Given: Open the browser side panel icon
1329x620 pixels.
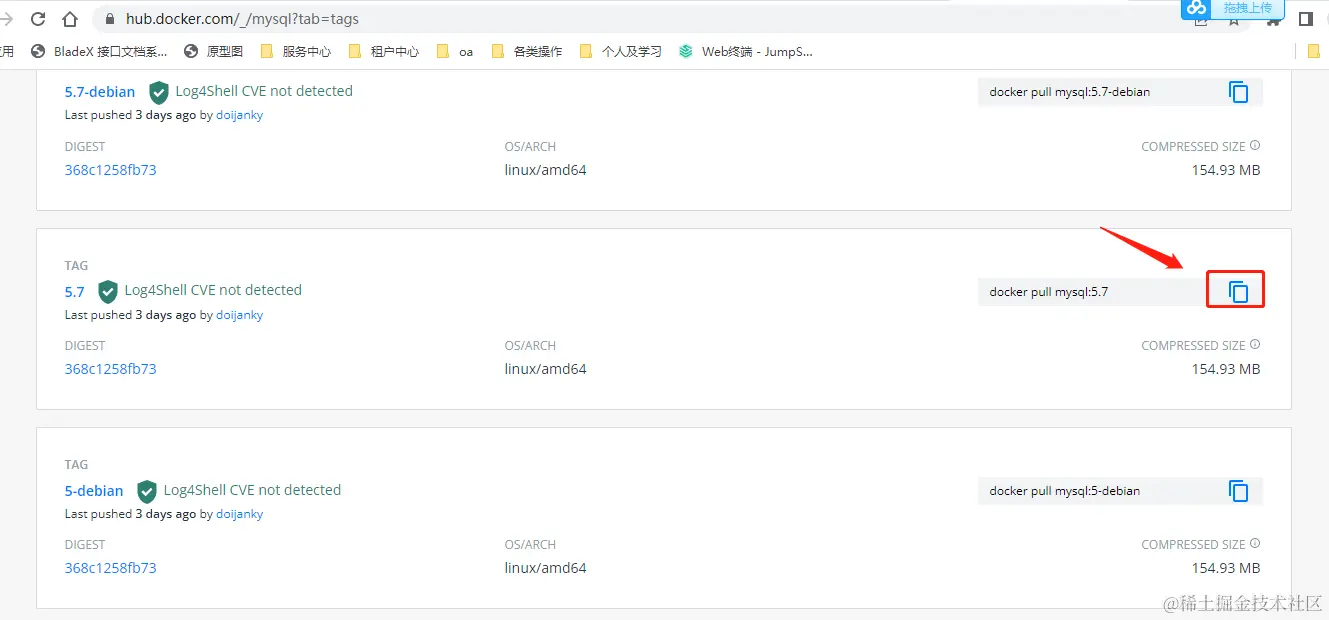Looking at the screenshot, I should (1305, 19).
